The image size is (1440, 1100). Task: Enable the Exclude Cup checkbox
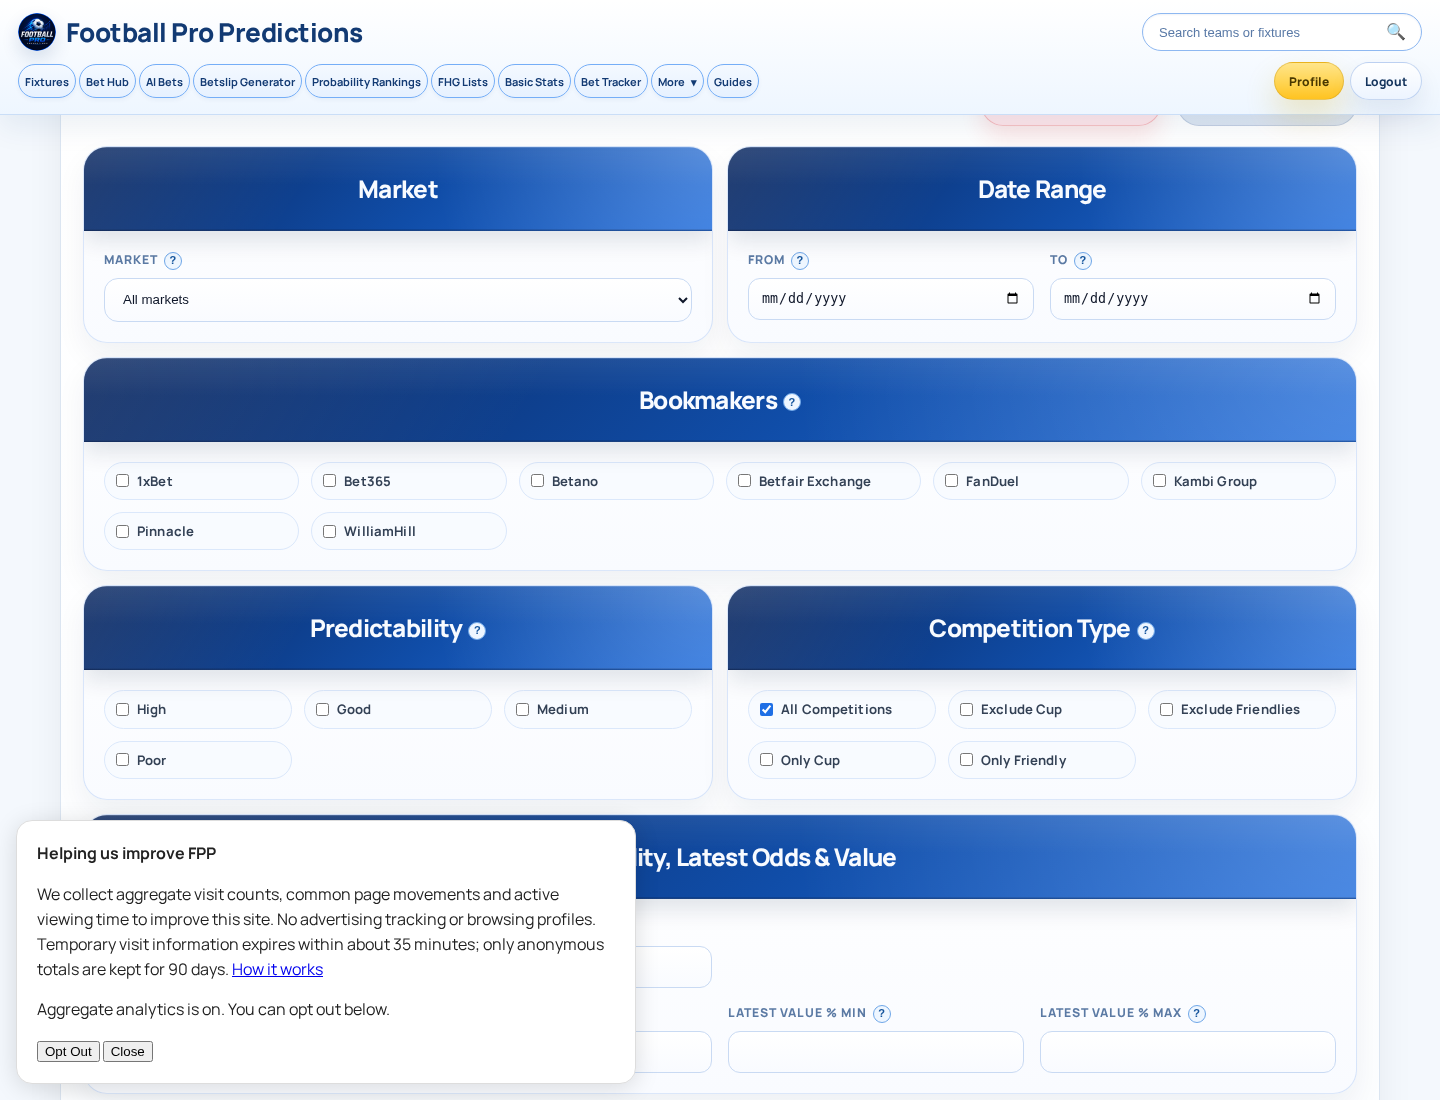tap(967, 710)
